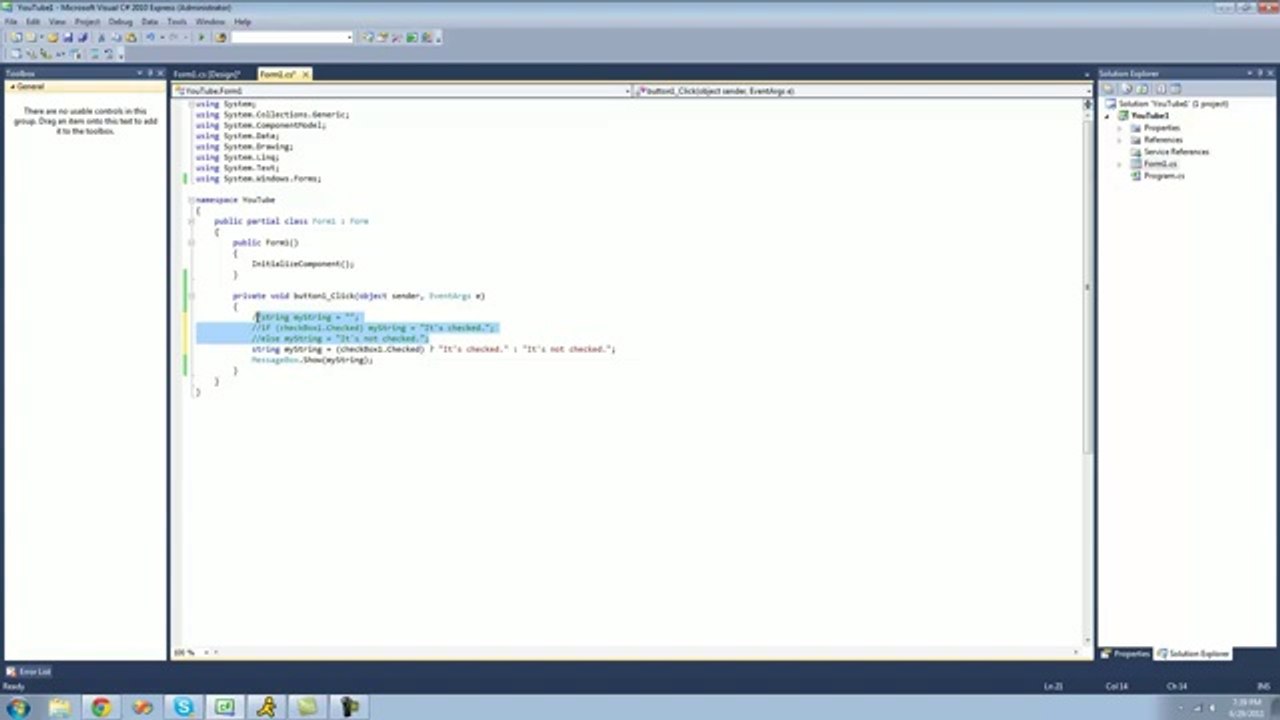Click the InitializeComponent(); code line

[x=302, y=264]
